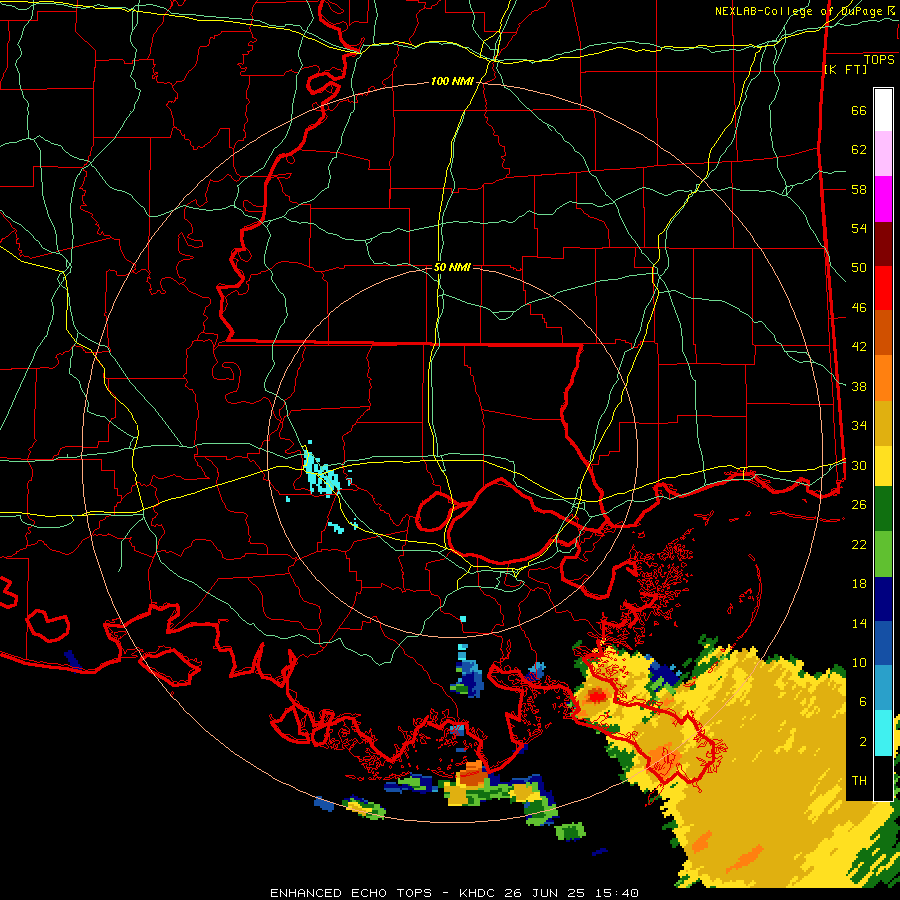Click the magenta legend swatch
Image resolution: width=900 pixels, height=900 pixels.
pos(883,199)
